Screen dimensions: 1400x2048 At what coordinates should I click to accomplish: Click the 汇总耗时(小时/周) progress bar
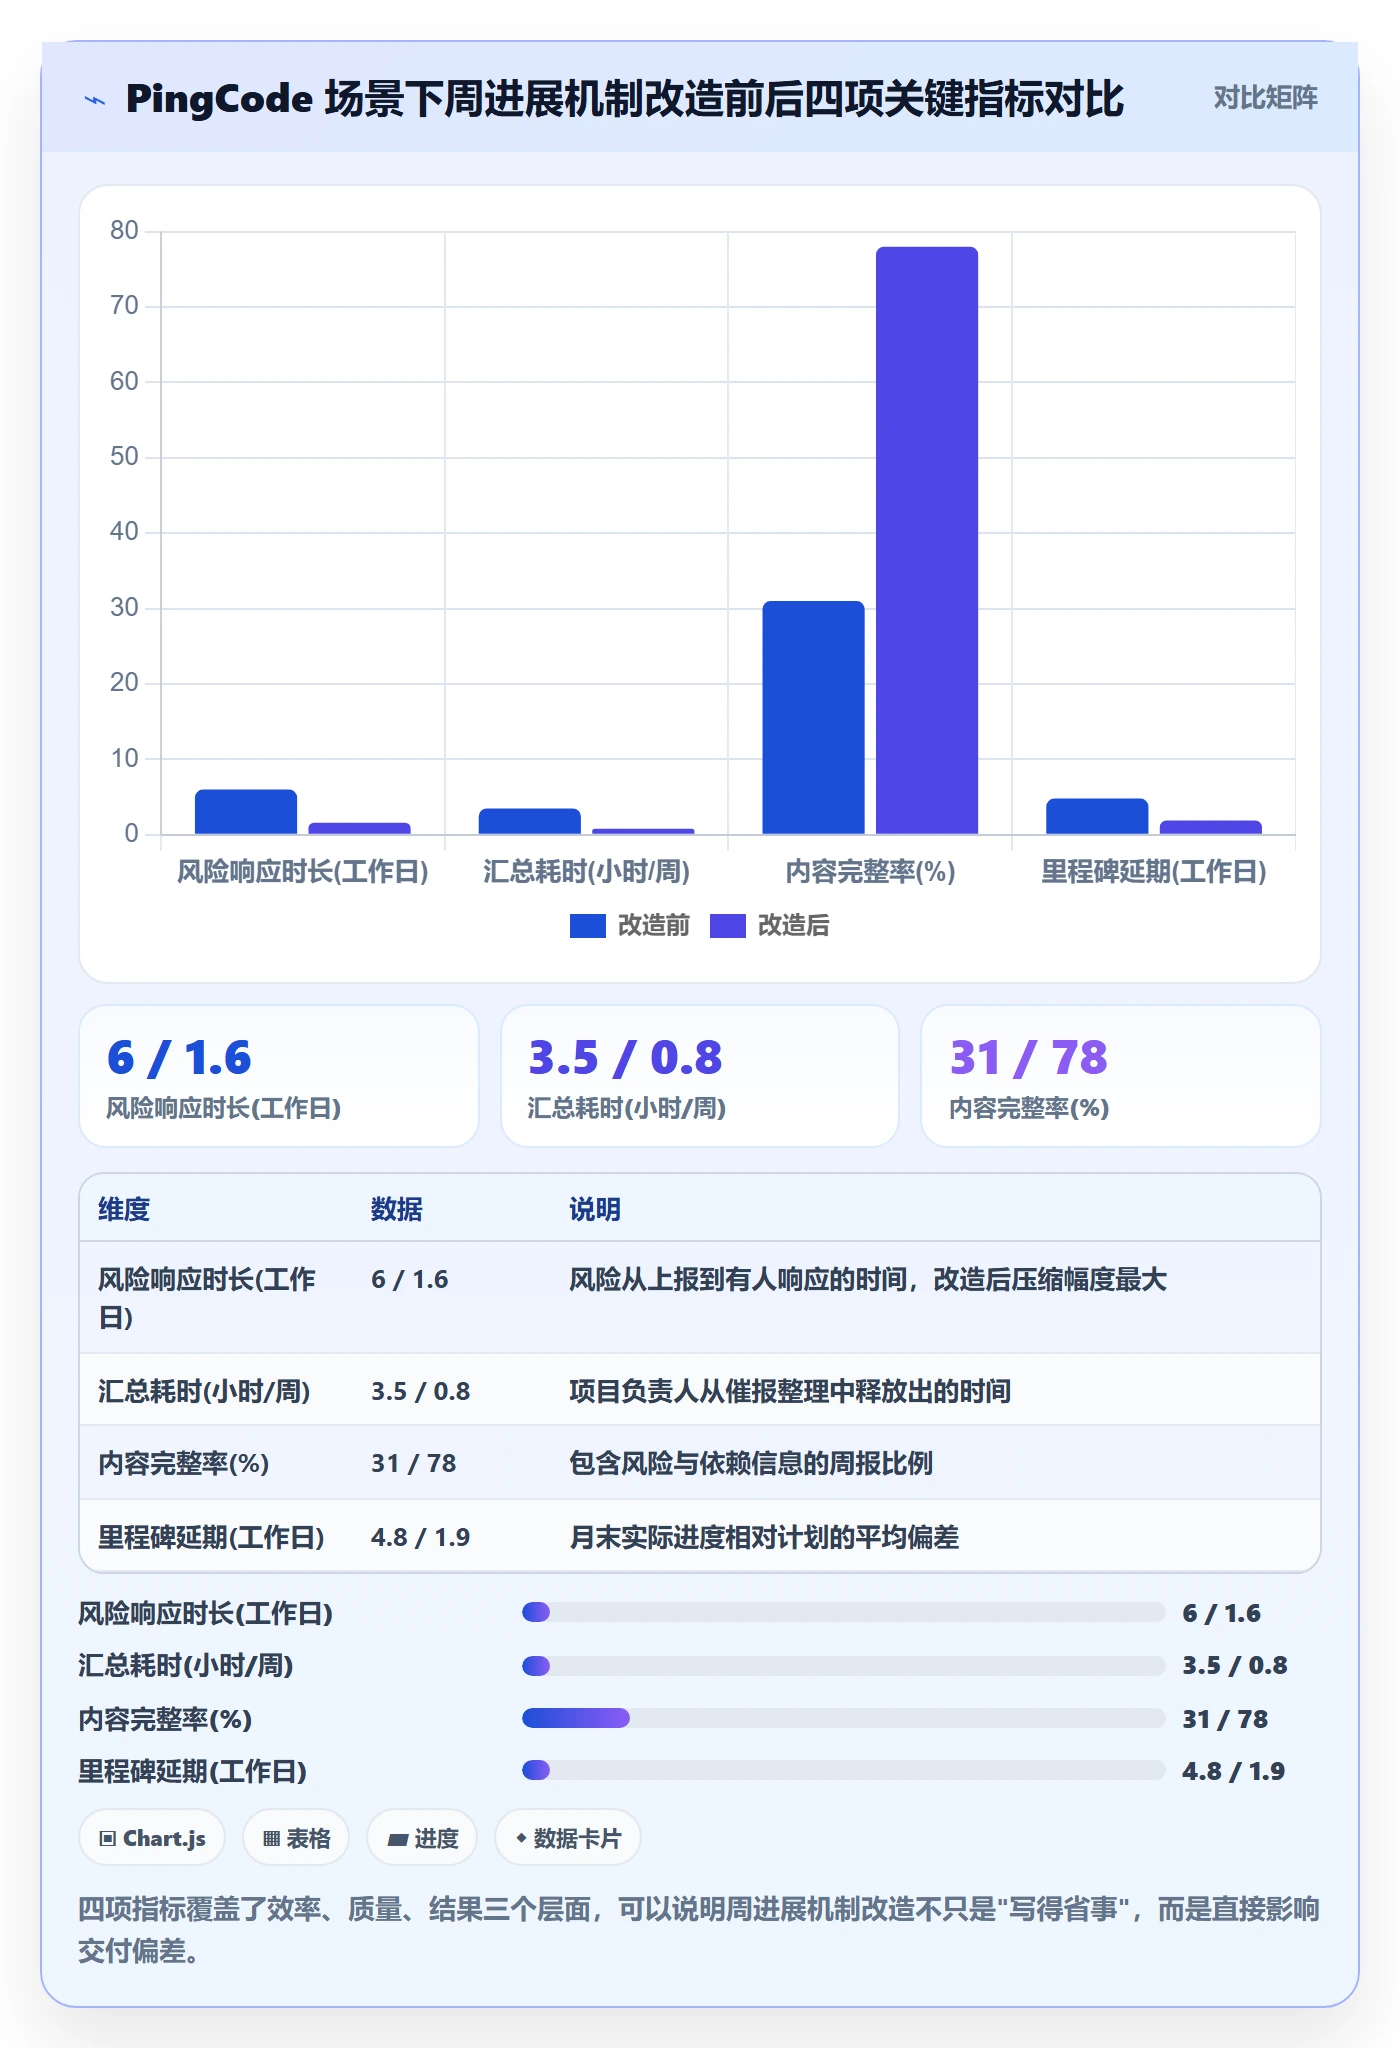coord(843,1665)
